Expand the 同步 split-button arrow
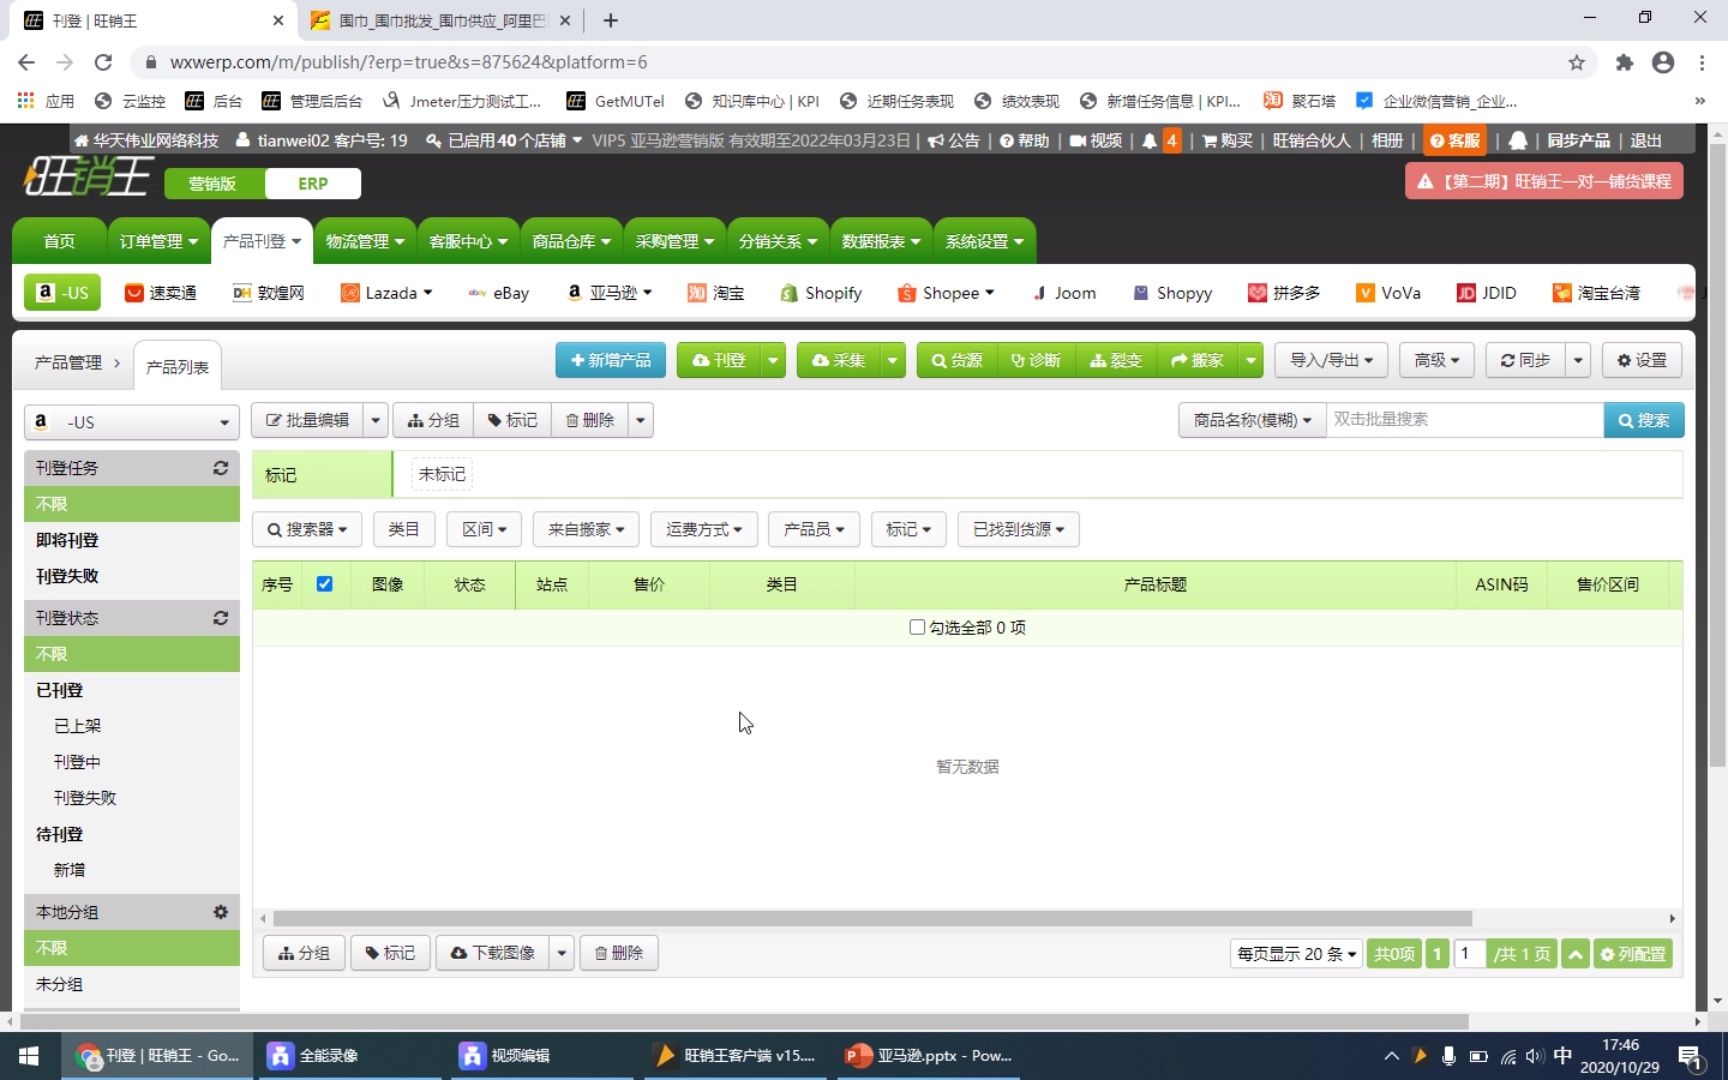1728x1080 pixels. coord(1578,360)
